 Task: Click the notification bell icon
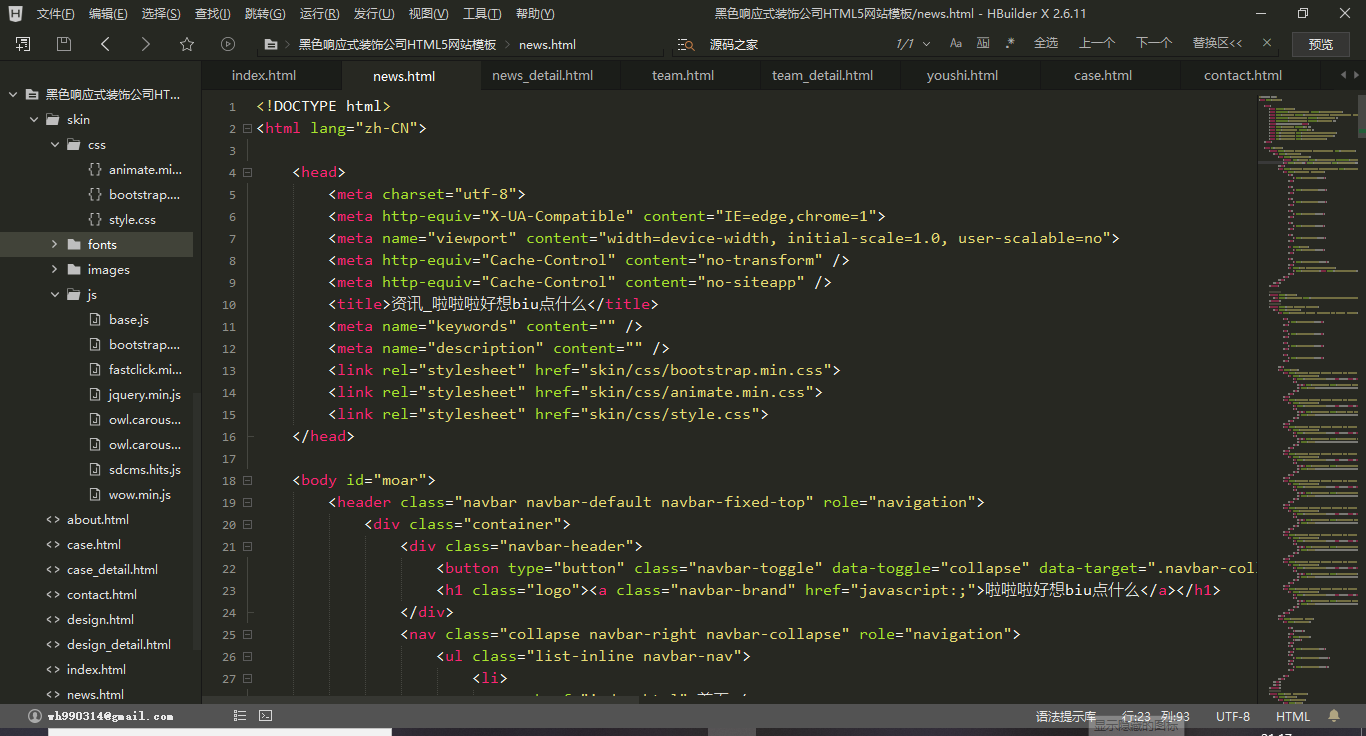(1334, 716)
